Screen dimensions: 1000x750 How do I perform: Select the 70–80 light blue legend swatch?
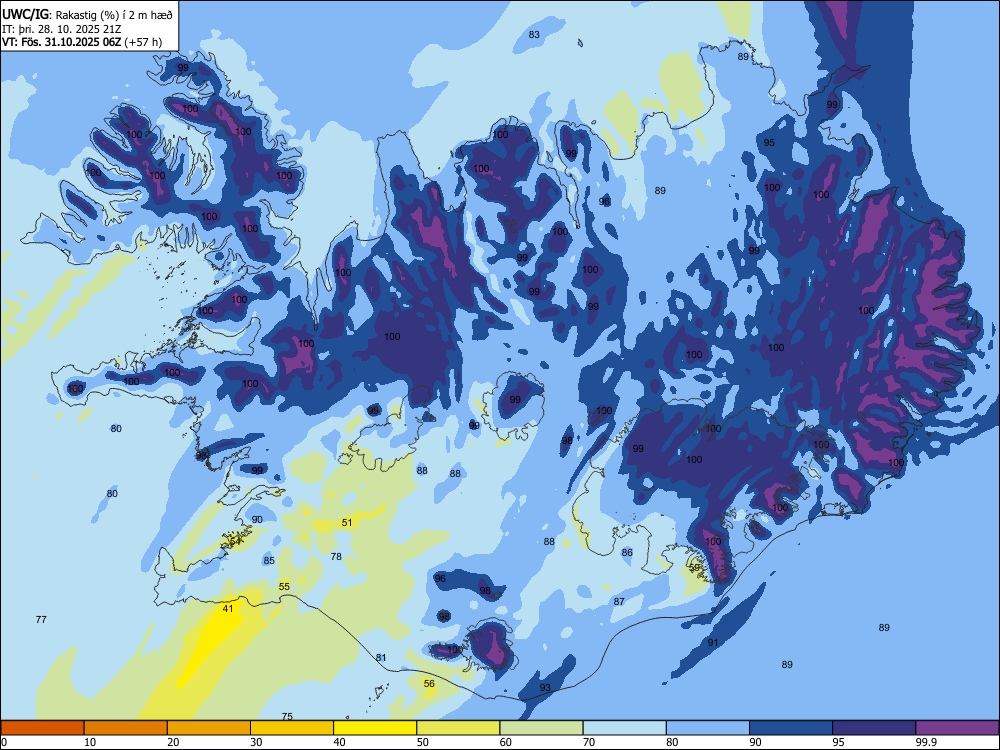click(x=624, y=728)
